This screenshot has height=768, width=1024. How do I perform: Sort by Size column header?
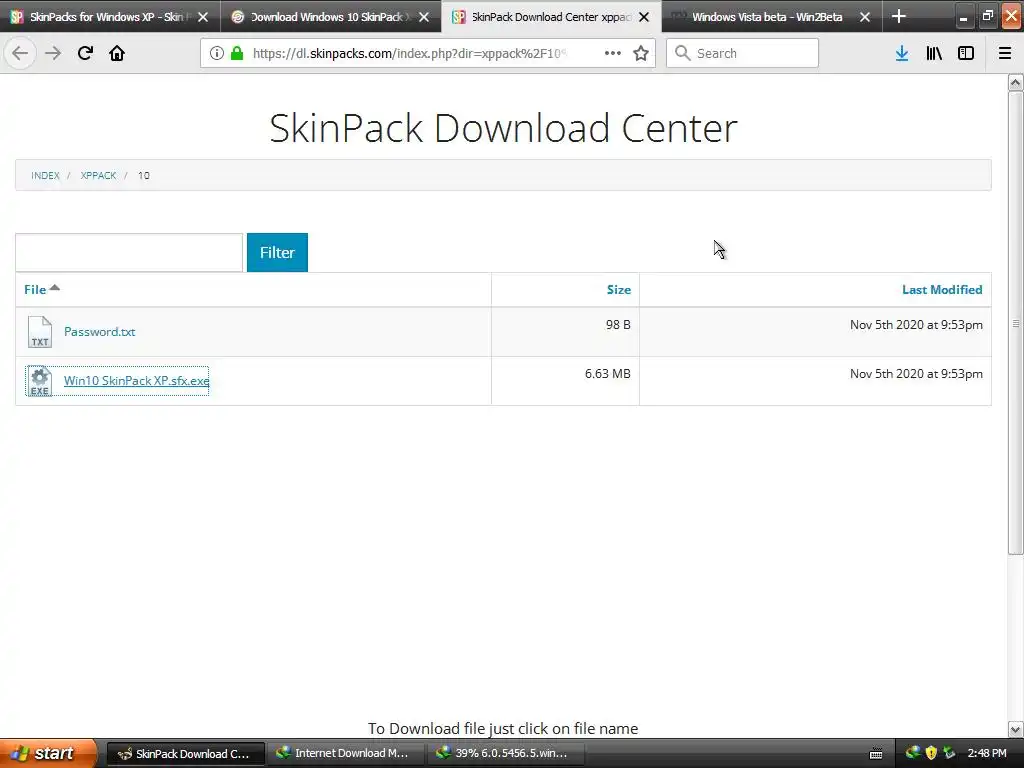pyautogui.click(x=618, y=289)
